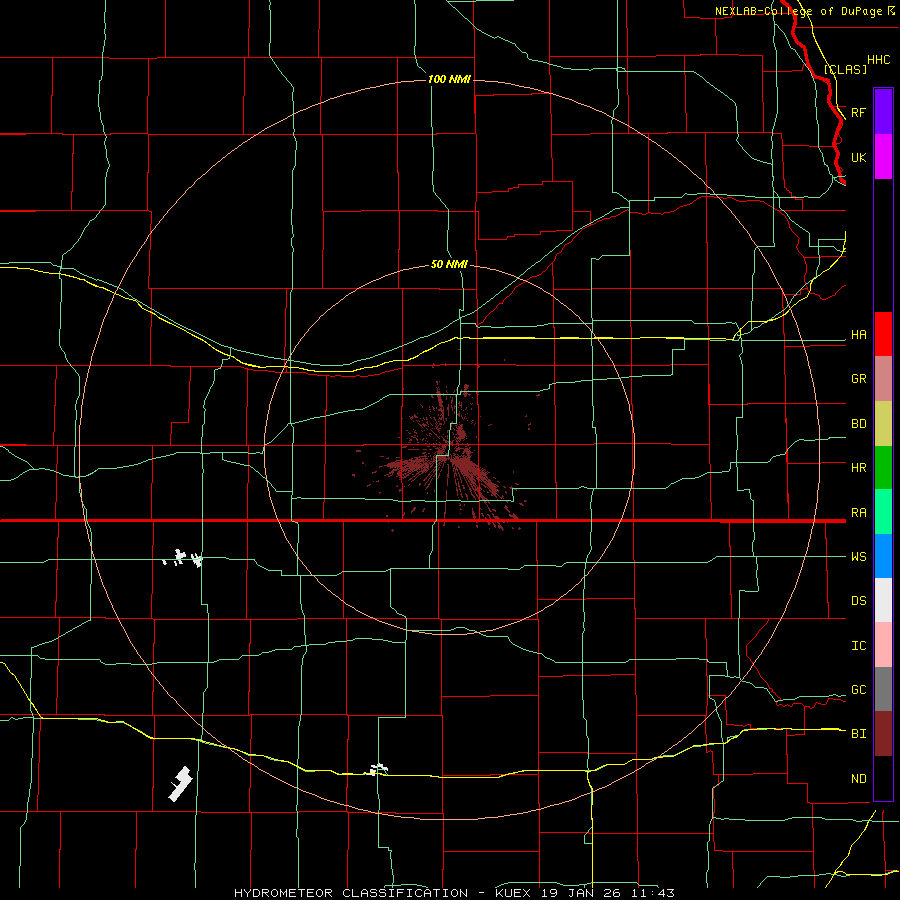Click the HHC product code text
Viewport: 900px width, 900px height.
coord(878,60)
